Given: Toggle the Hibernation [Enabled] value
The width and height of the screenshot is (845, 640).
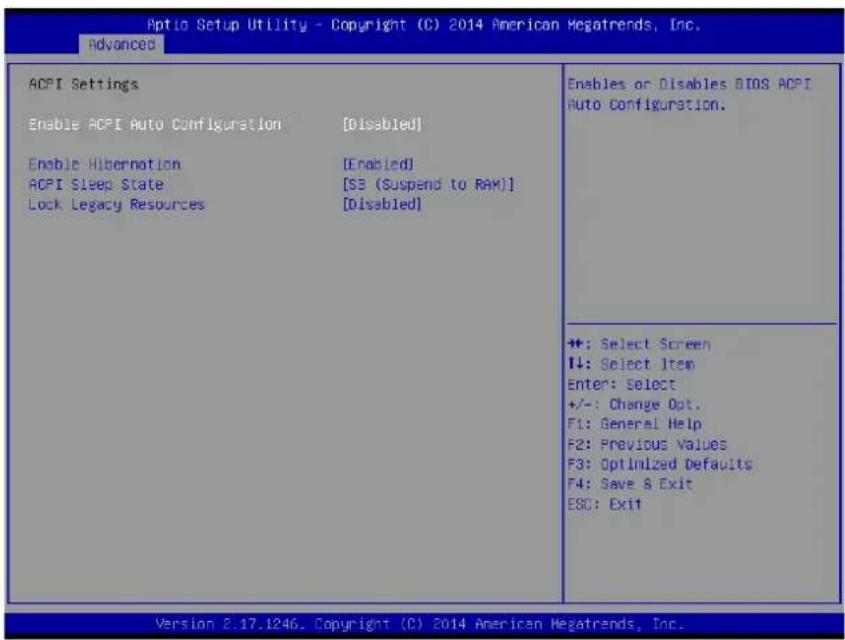Looking at the screenshot, I should [378, 164].
